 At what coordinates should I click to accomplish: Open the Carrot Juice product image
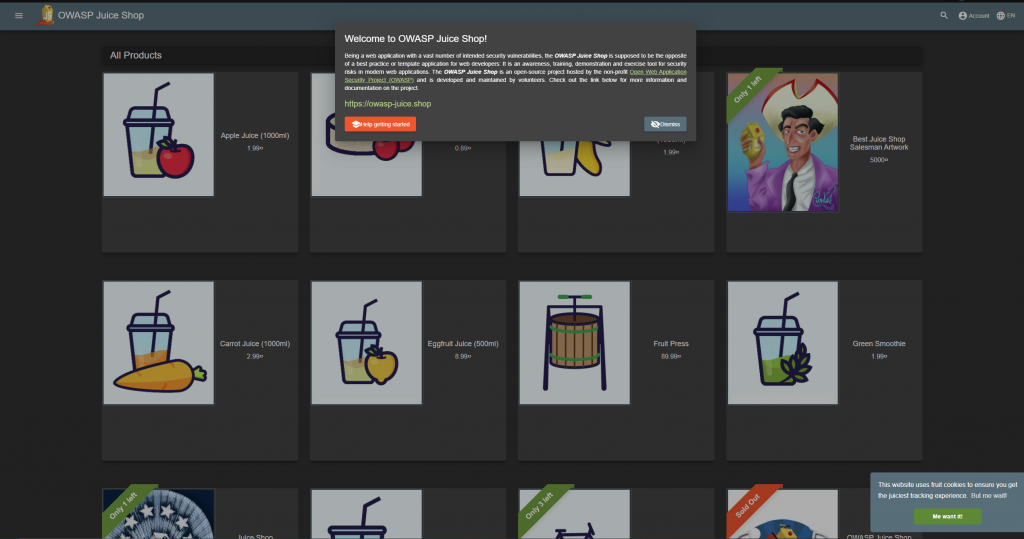pyautogui.click(x=159, y=343)
